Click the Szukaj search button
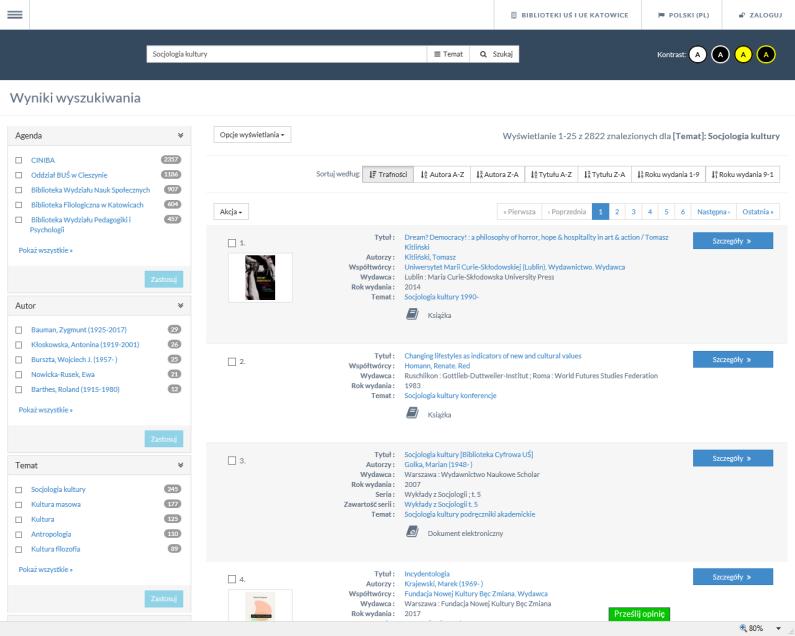The width and height of the screenshot is (795, 636). coord(496,54)
